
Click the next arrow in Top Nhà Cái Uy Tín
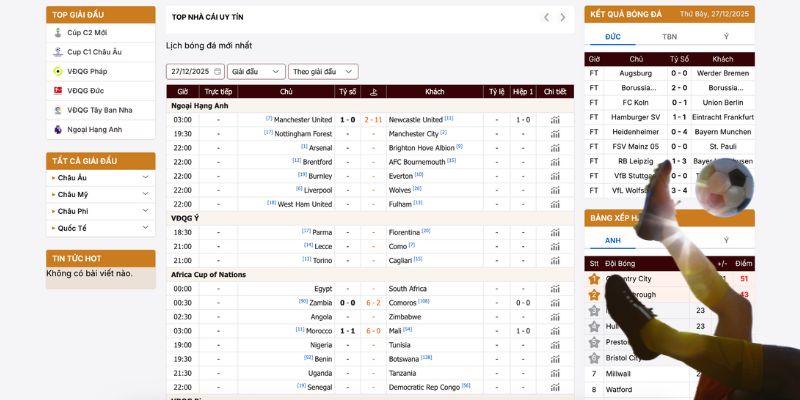click(562, 17)
